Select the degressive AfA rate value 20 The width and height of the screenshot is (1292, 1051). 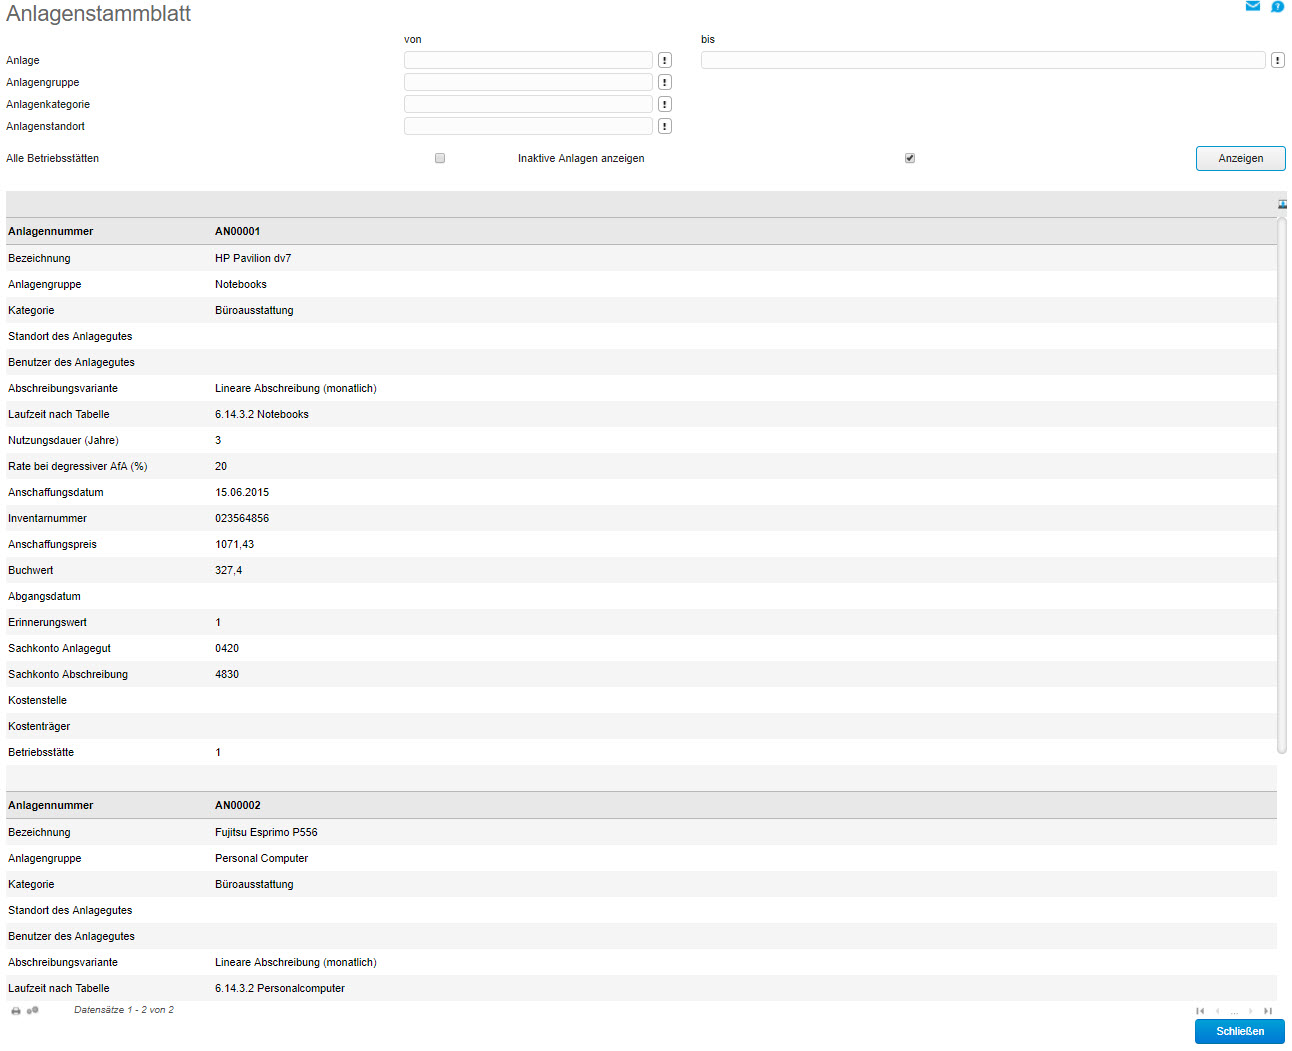click(x=221, y=466)
